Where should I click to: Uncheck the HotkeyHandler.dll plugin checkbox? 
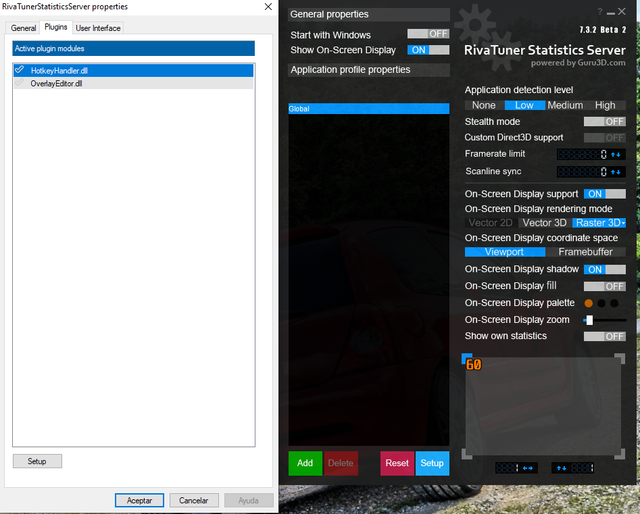click(x=19, y=70)
